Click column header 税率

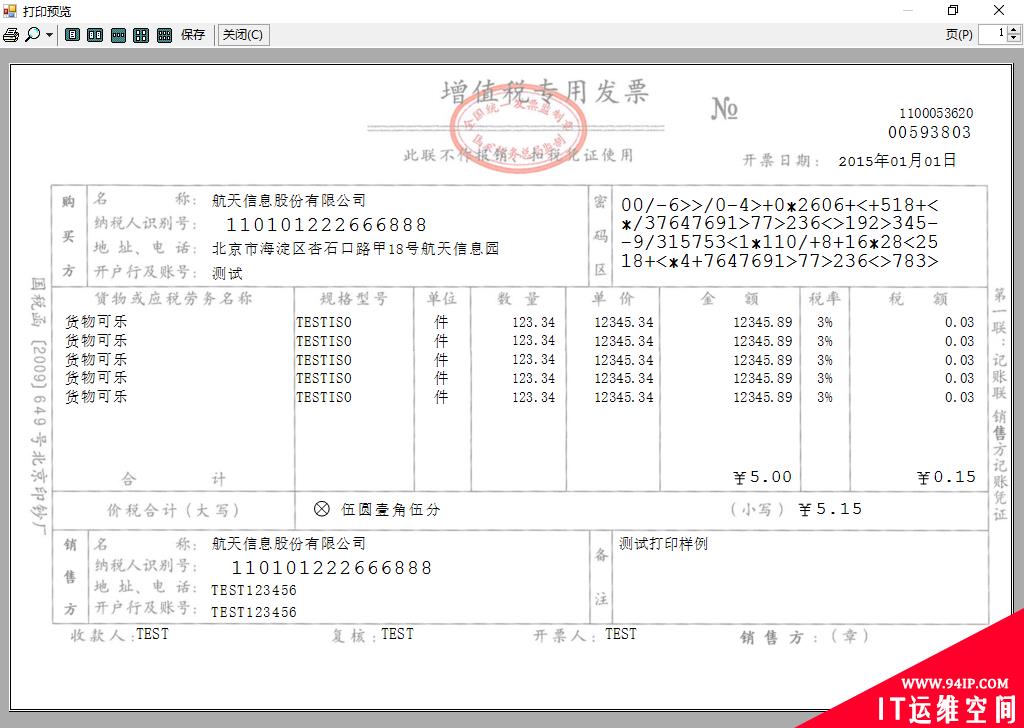pyautogui.click(x=825, y=299)
